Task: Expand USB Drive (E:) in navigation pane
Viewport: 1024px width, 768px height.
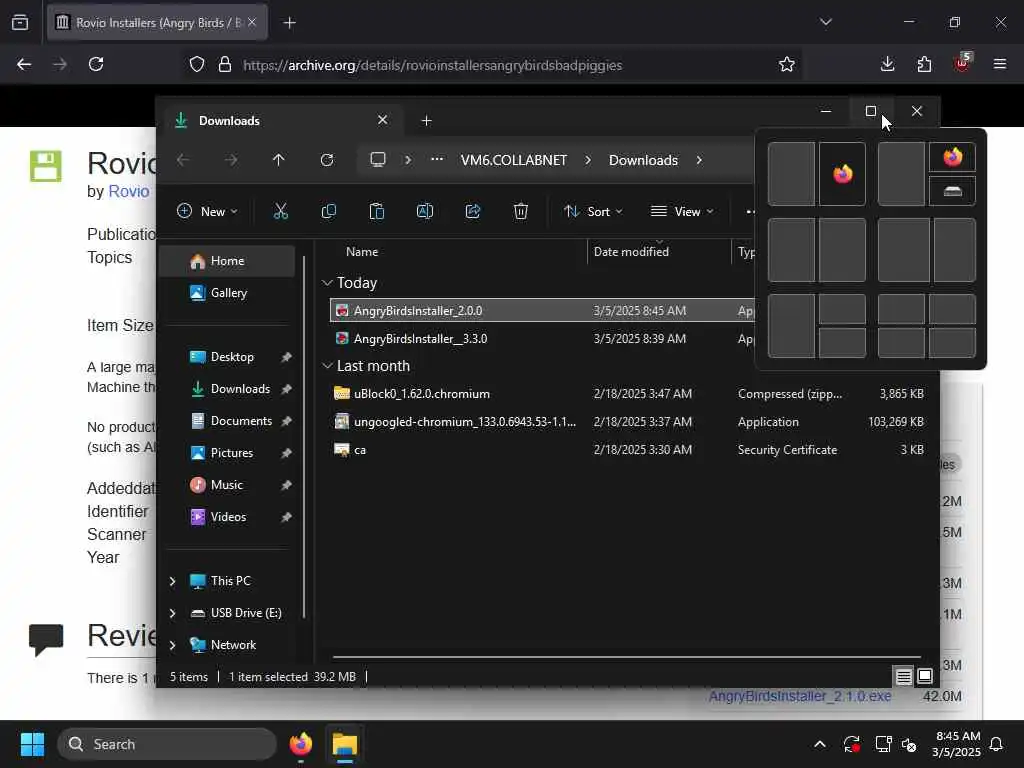Action: [172, 613]
